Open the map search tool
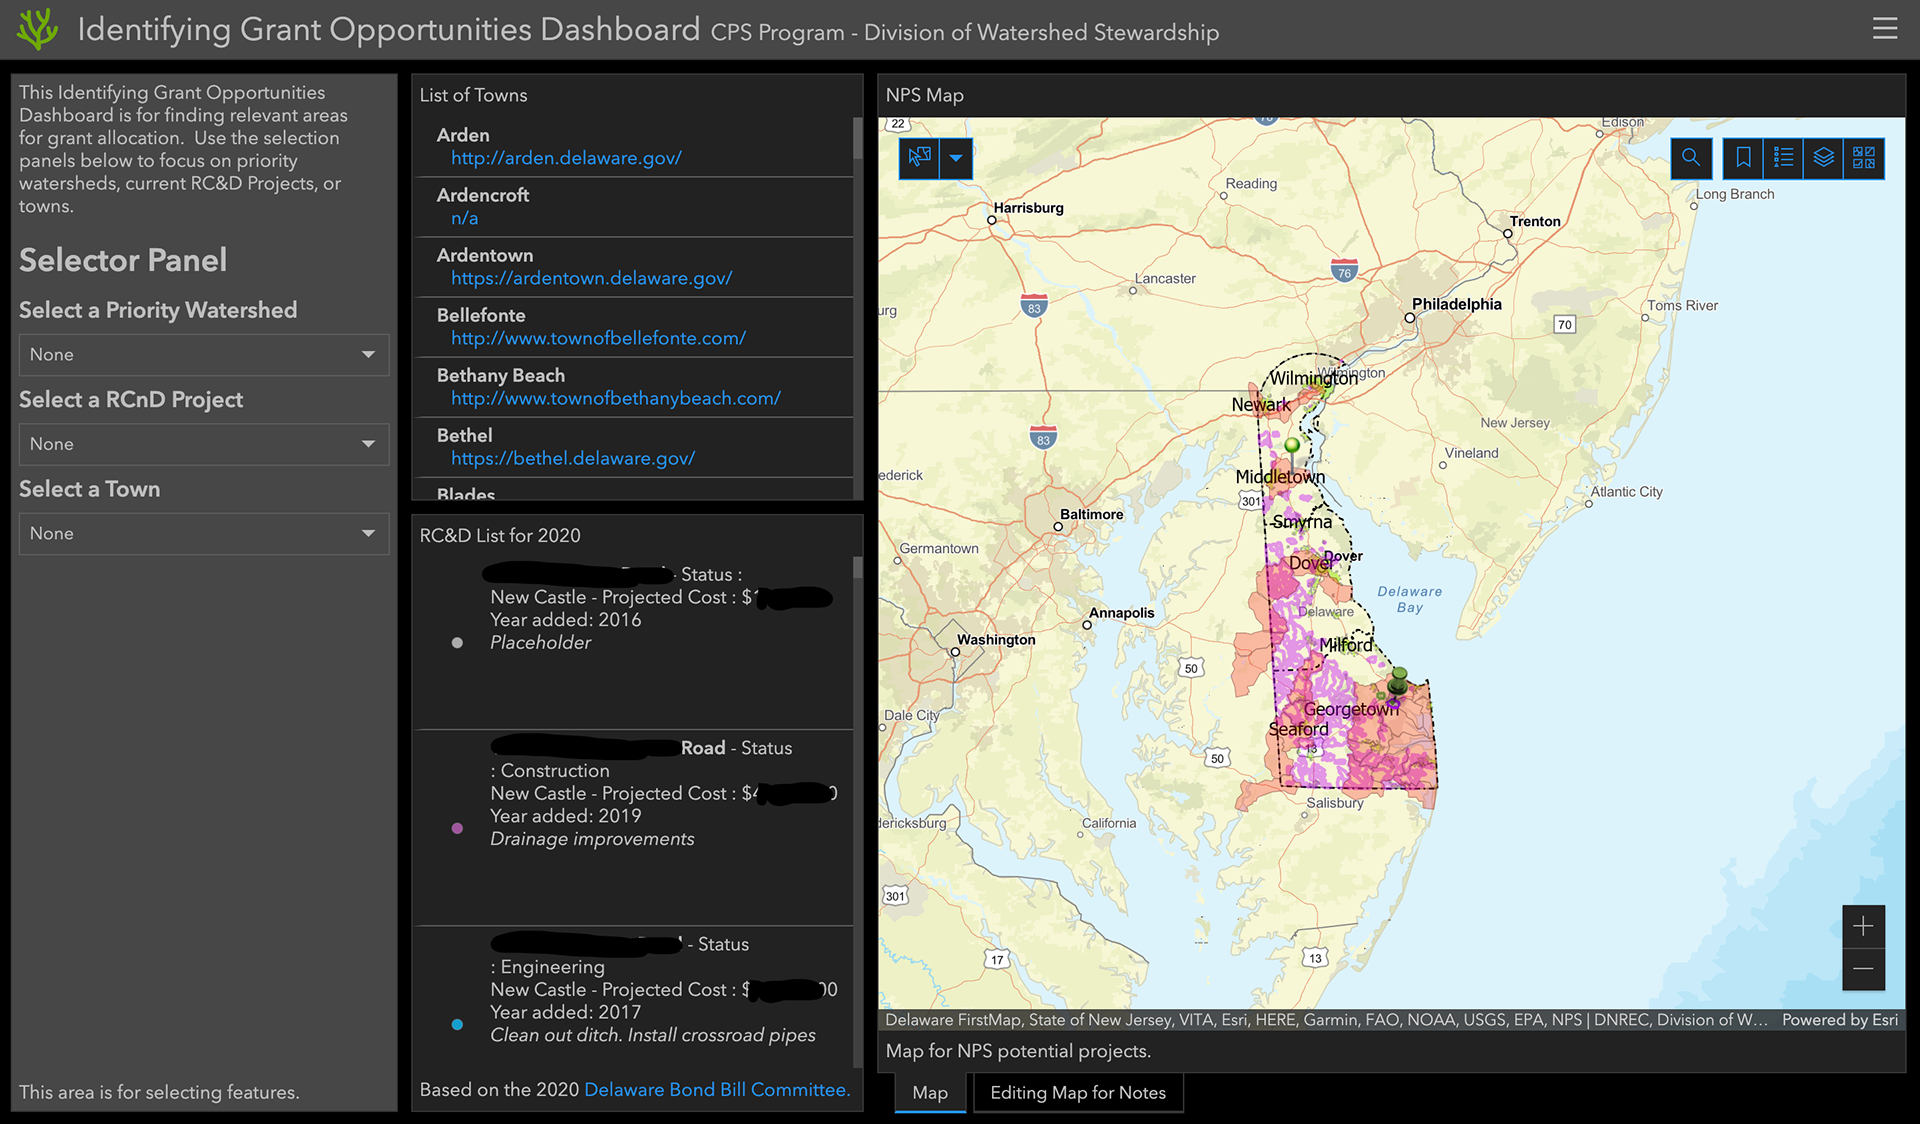This screenshot has width=1920, height=1124. pos(1691,158)
